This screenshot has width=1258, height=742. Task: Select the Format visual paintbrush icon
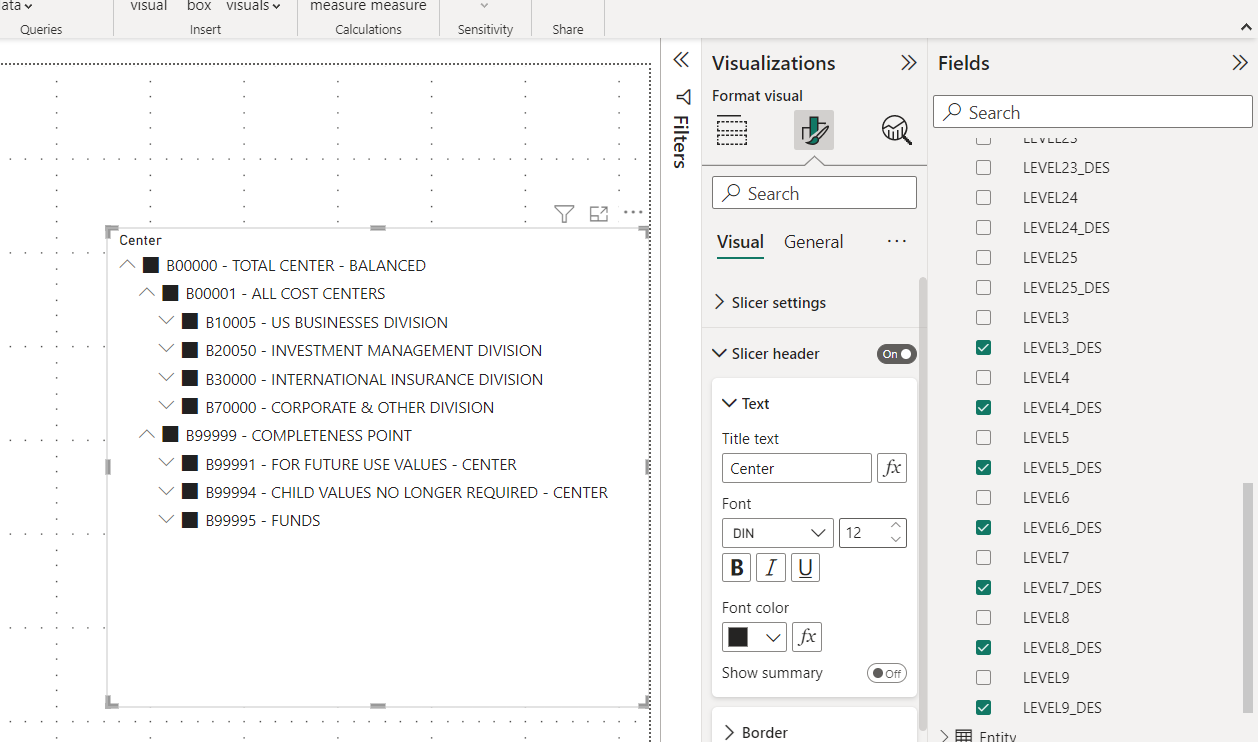coord(814,130)
